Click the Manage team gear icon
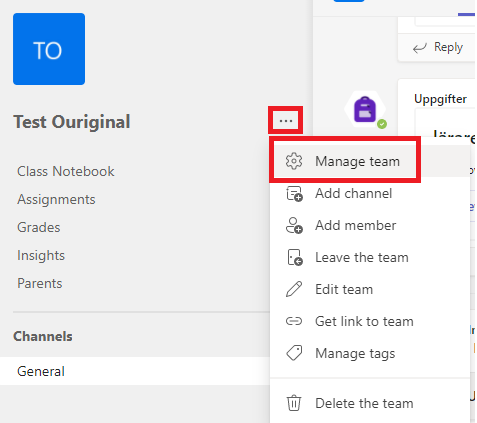 (294, 161)
